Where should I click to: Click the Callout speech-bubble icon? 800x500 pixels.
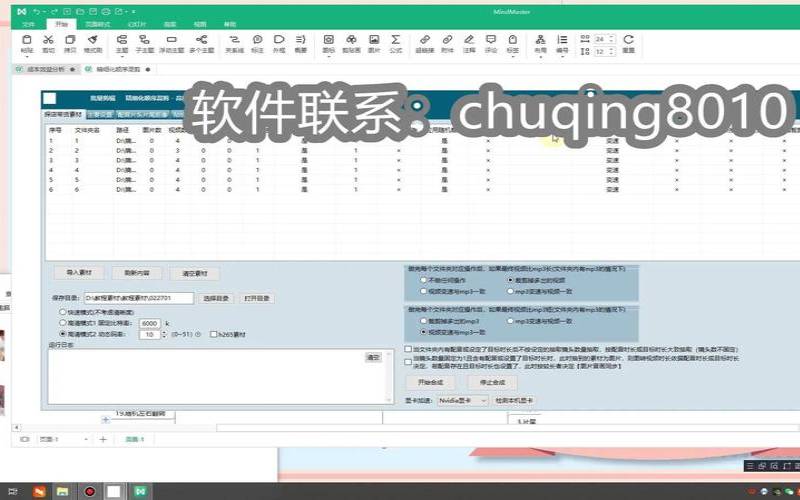coord(258,40)
